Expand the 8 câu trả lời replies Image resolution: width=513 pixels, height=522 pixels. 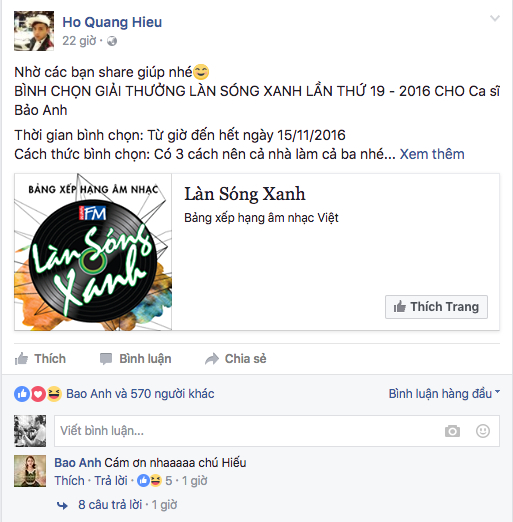[110, 505]
